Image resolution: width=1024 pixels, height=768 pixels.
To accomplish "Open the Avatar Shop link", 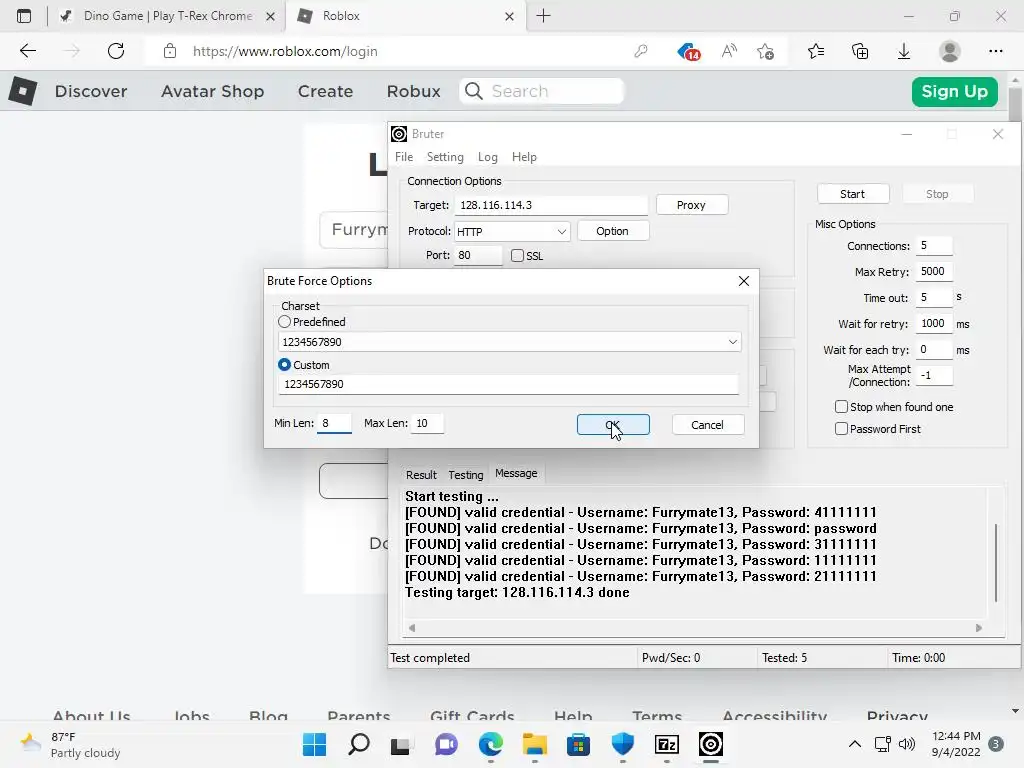I will click(212, 91).
